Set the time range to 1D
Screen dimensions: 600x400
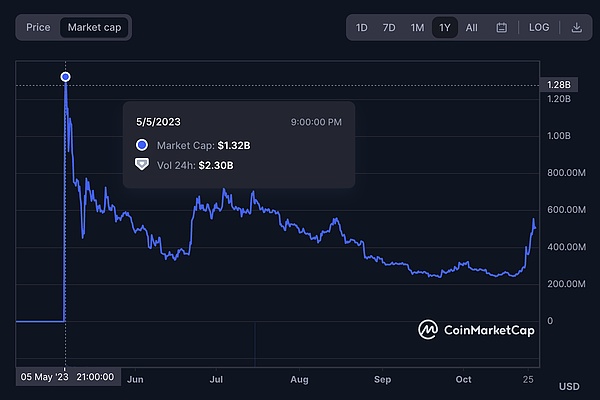tap(362, 28)
